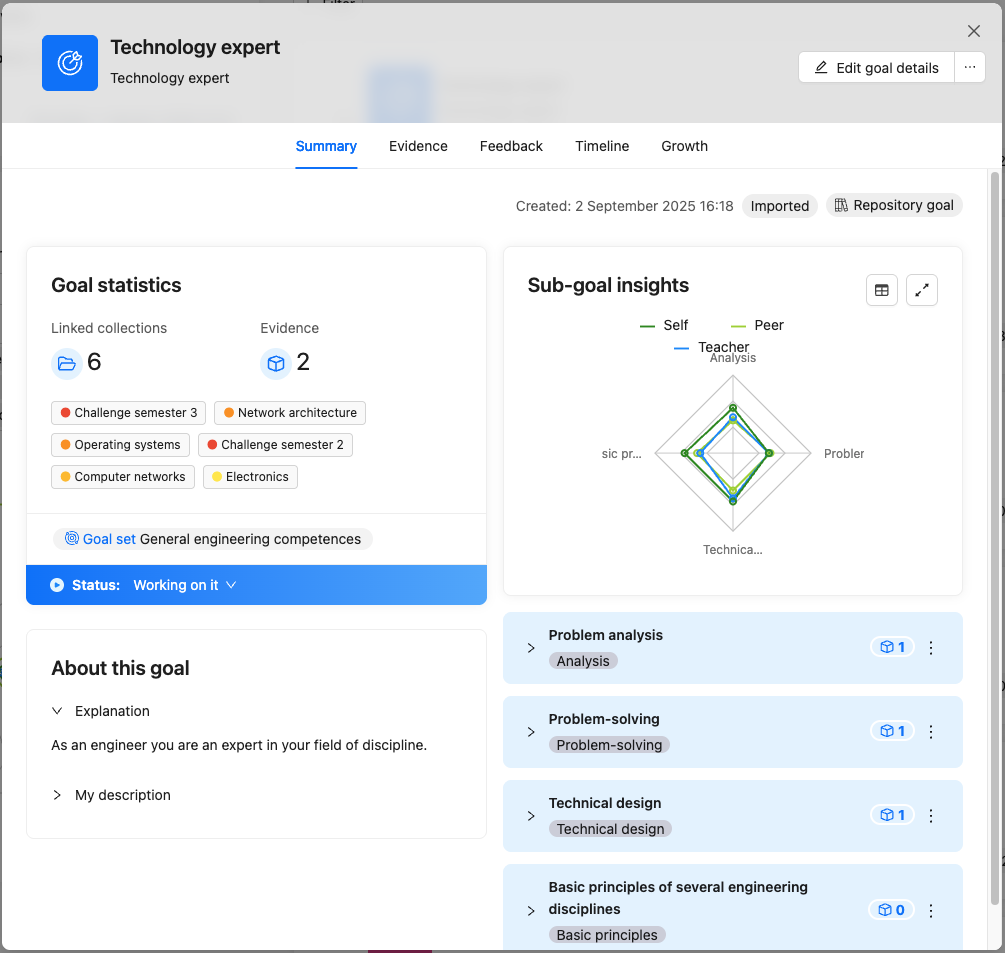Toggle the Peer legend series
Screen dimensions: 1005x953
pyautogui.click(x=757, y=326)
